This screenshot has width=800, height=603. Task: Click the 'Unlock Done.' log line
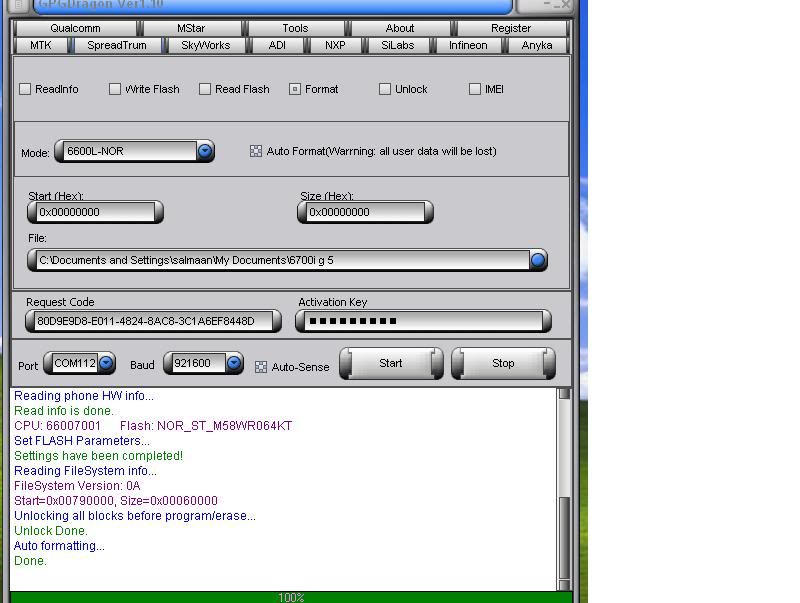pos(51,531)
